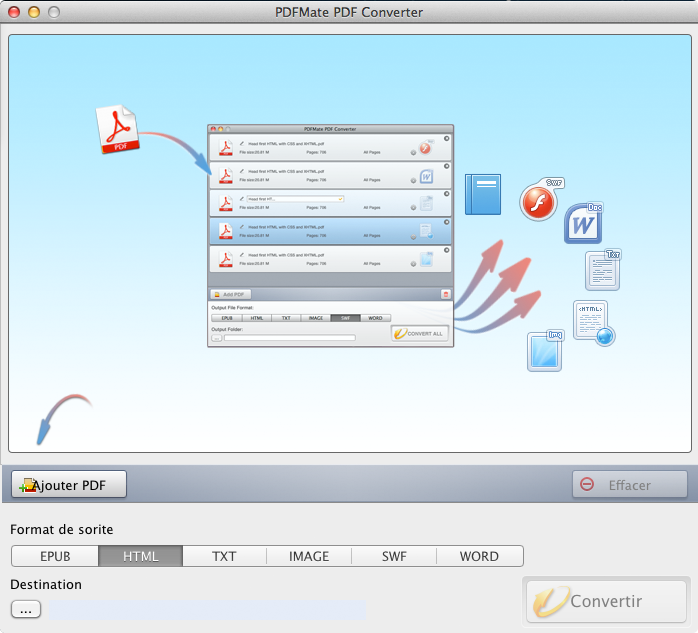
Task: Click the Effacer button
Action: [629, 484]
